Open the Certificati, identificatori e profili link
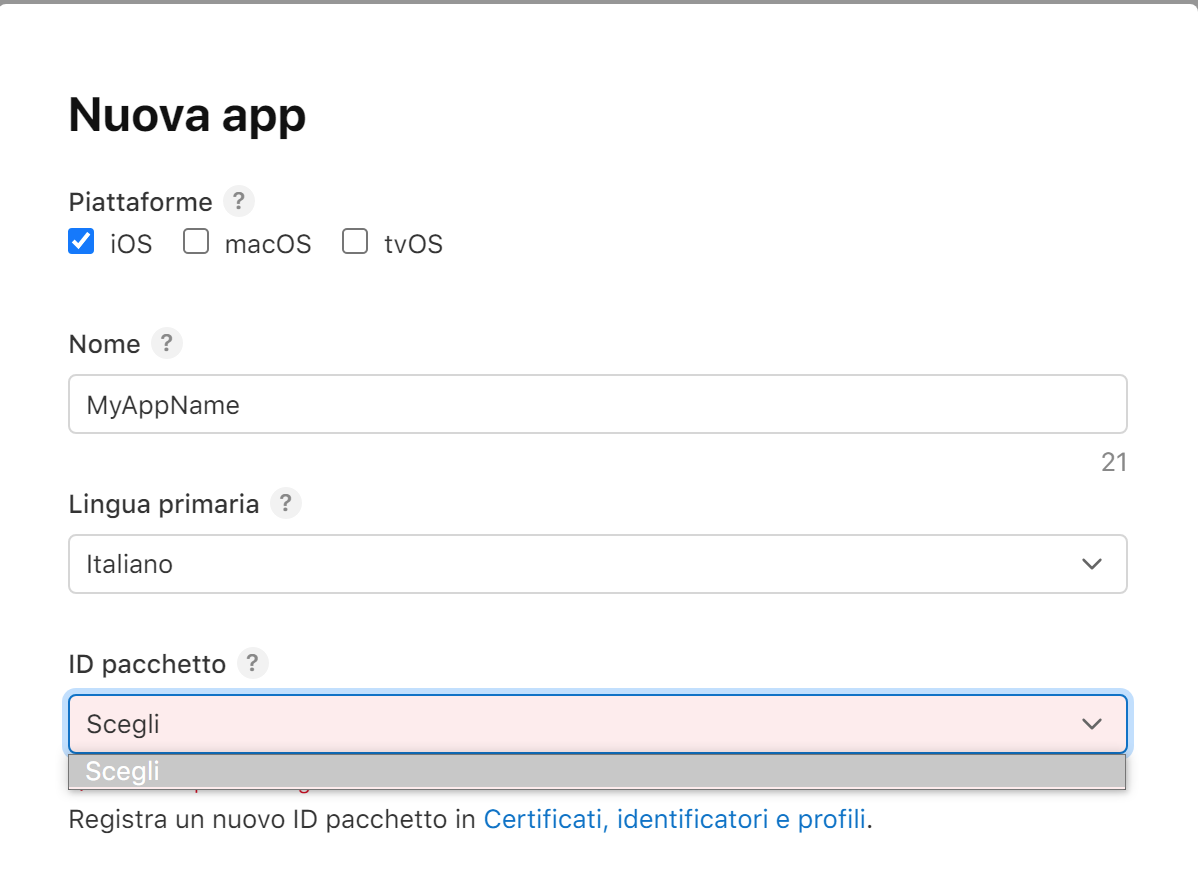 [x=674, y=818]
